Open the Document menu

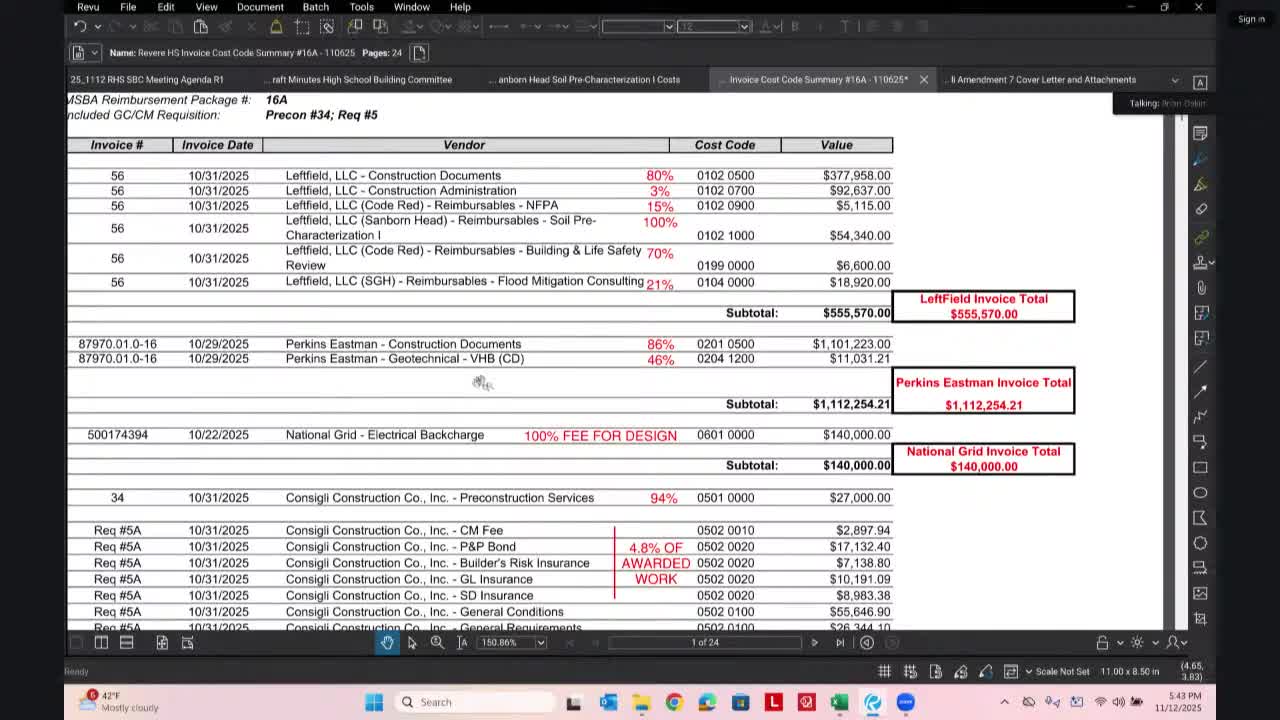[x=260, y=7]
